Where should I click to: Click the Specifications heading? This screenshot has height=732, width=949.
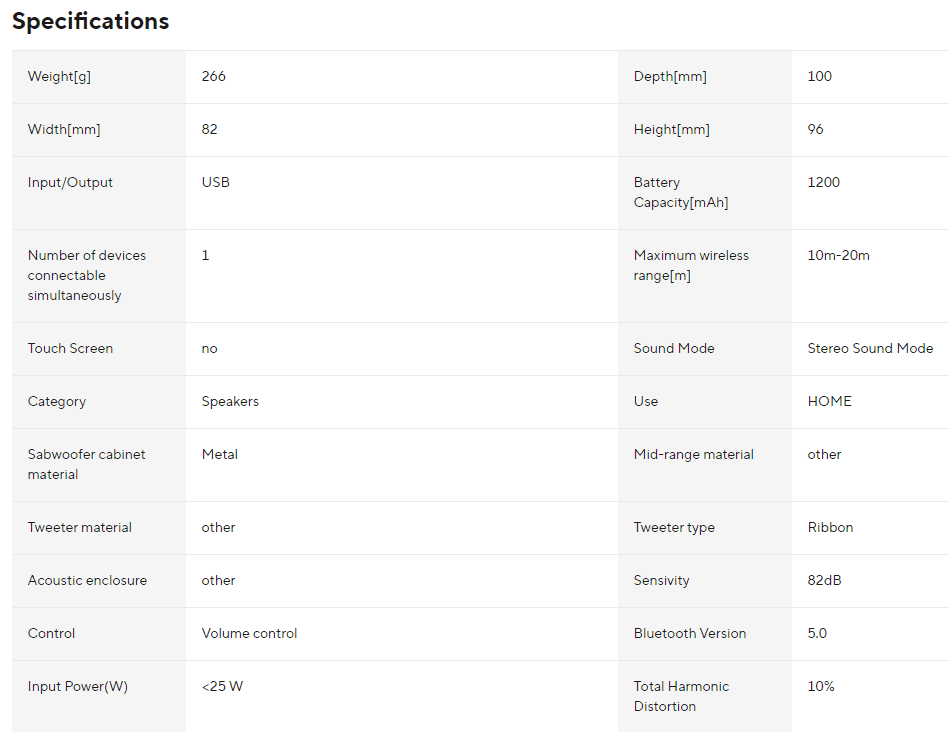pos(90,21)
